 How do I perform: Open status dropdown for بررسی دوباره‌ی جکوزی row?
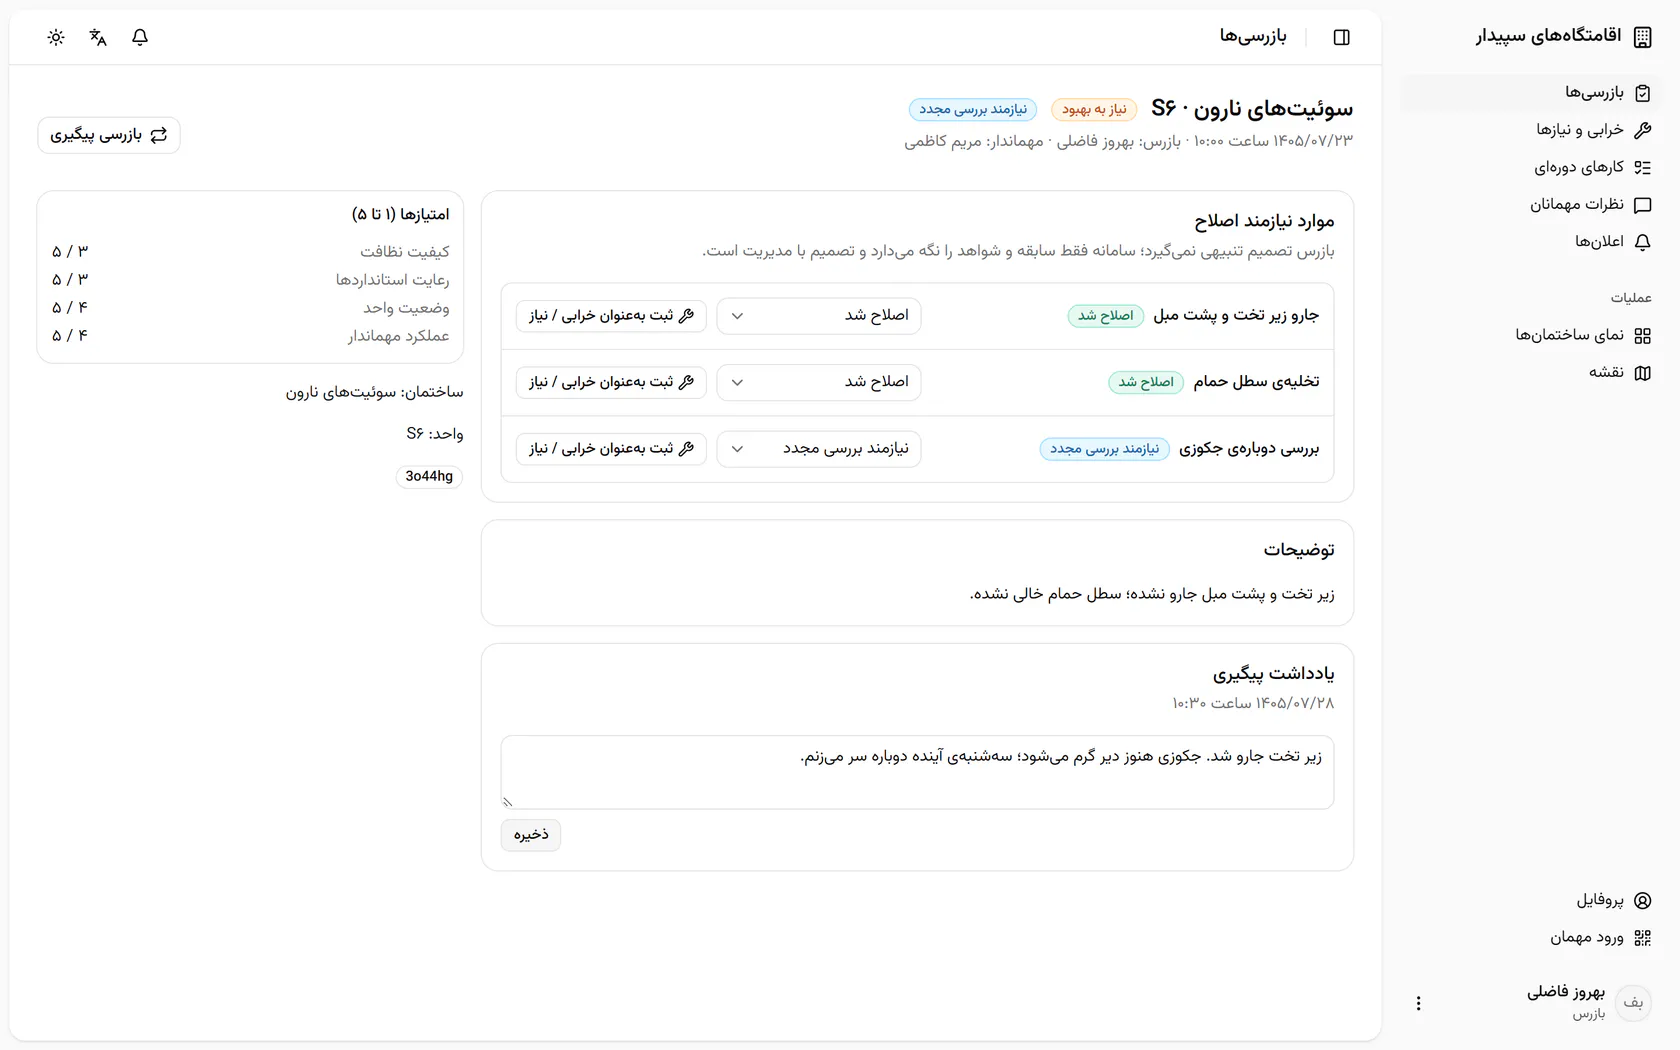tap(819, 449)
